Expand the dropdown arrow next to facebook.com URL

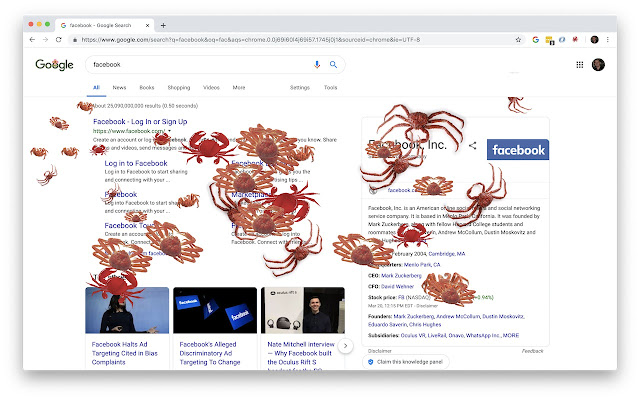(169, 131)
